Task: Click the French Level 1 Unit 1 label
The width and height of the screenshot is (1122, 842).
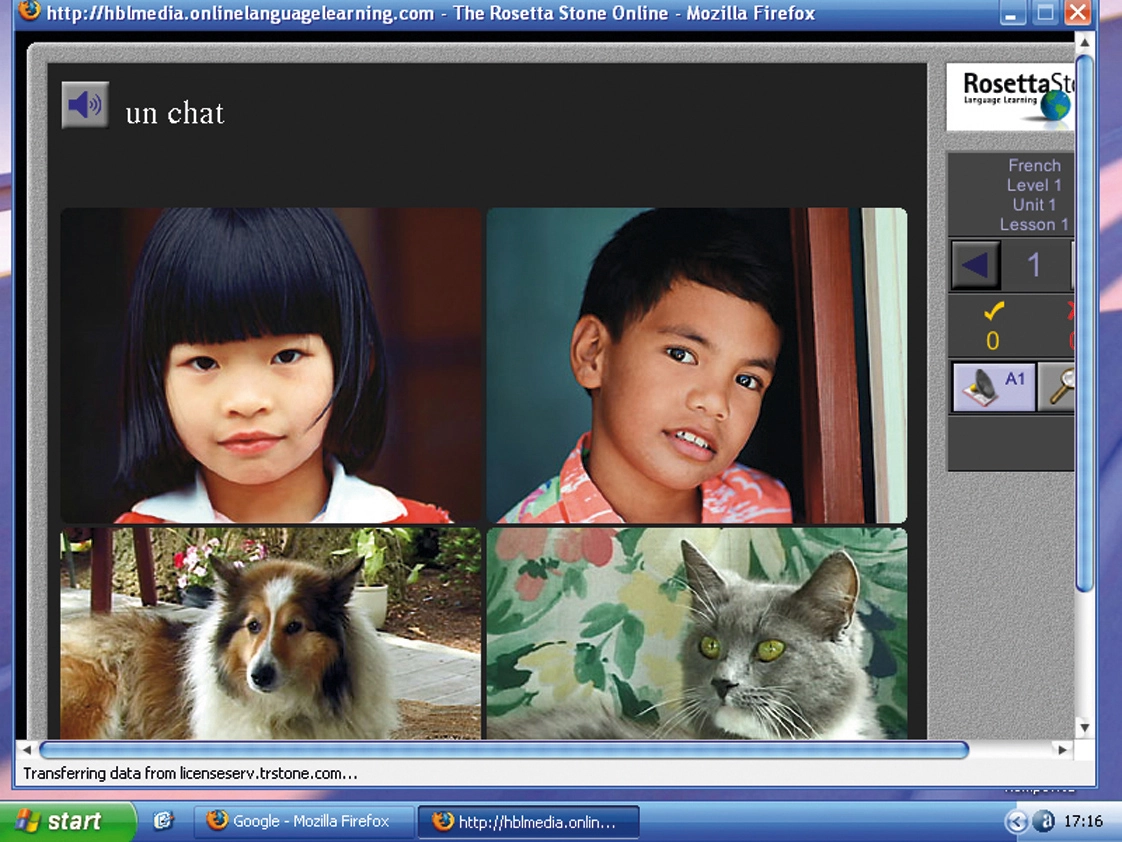Action: [x=1033, y=195]
